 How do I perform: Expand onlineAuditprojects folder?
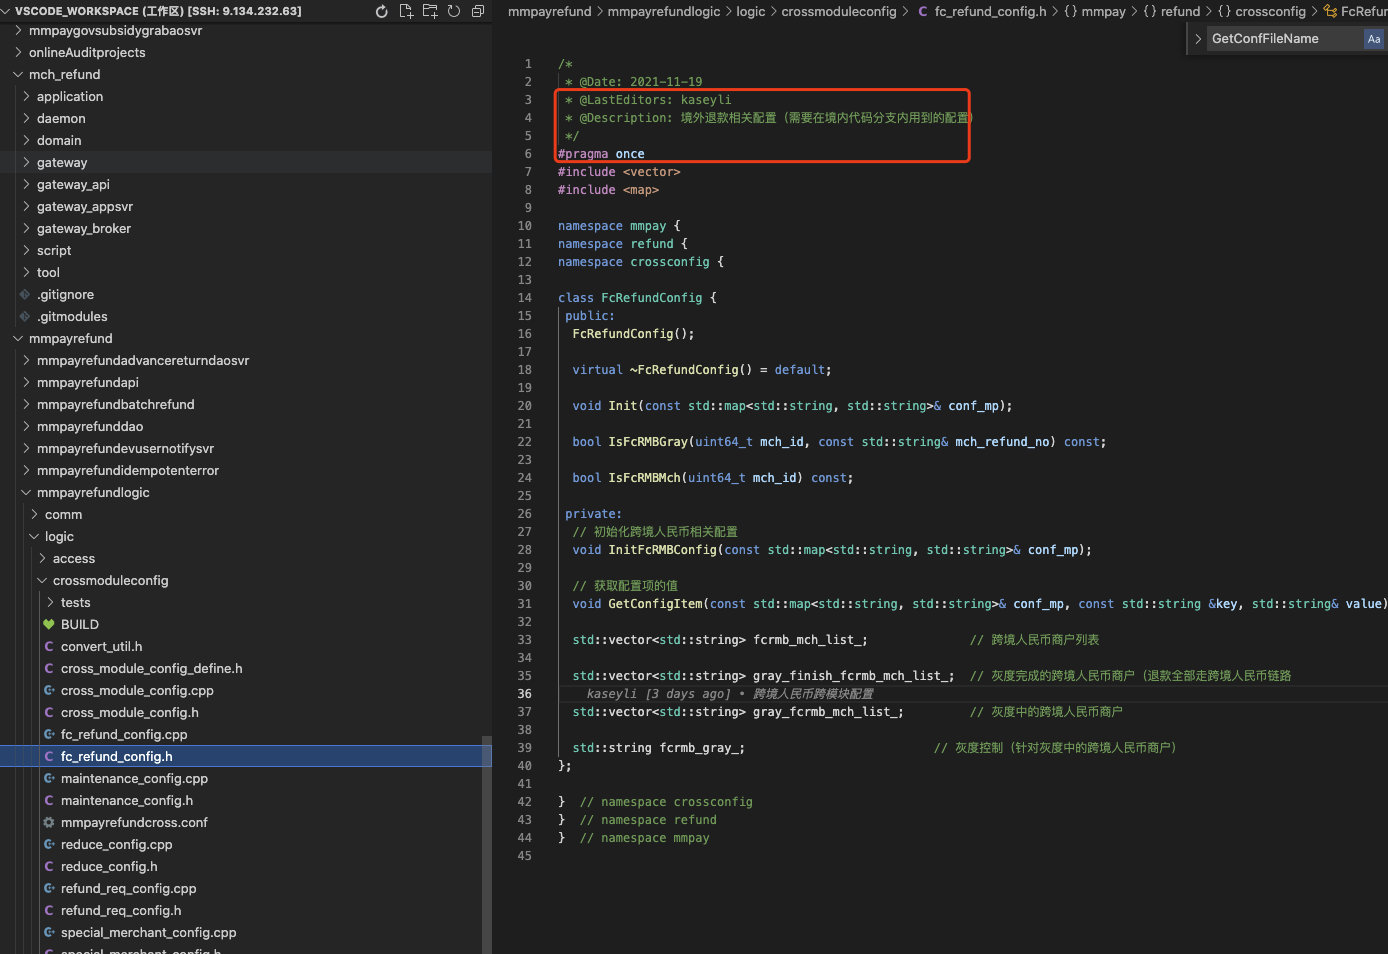18,52
